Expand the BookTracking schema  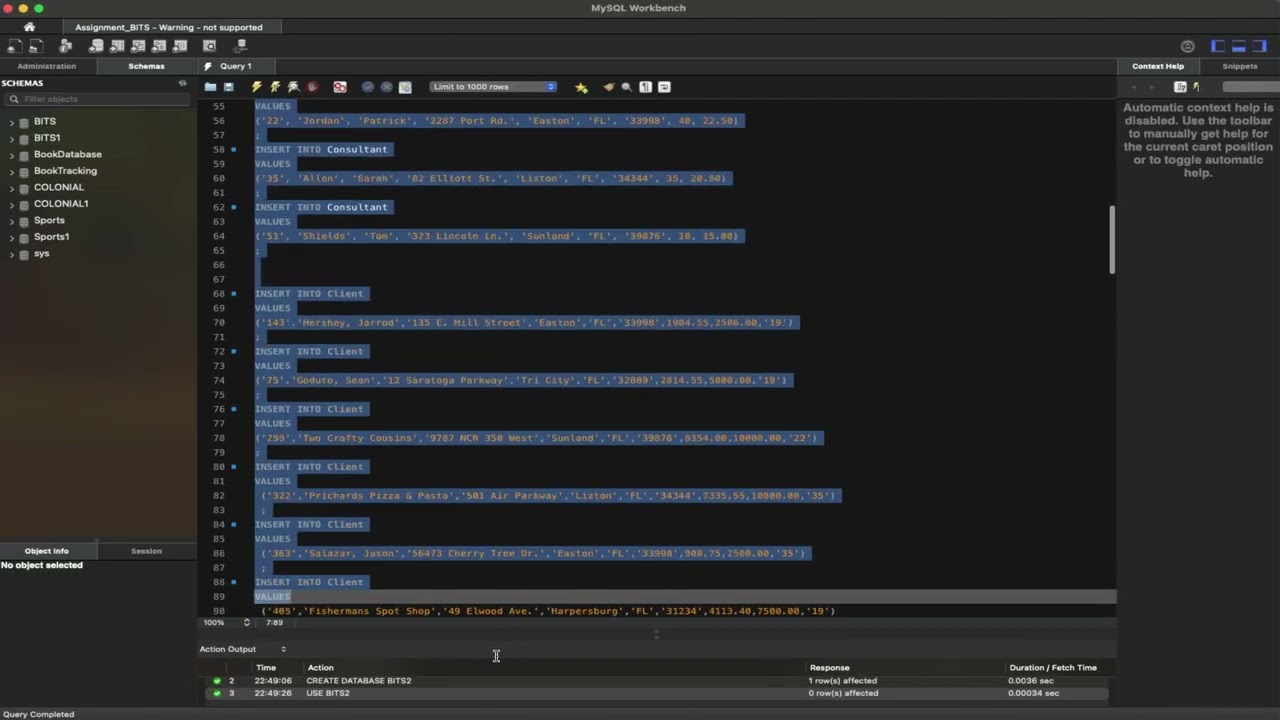click(x=12, y=171)
